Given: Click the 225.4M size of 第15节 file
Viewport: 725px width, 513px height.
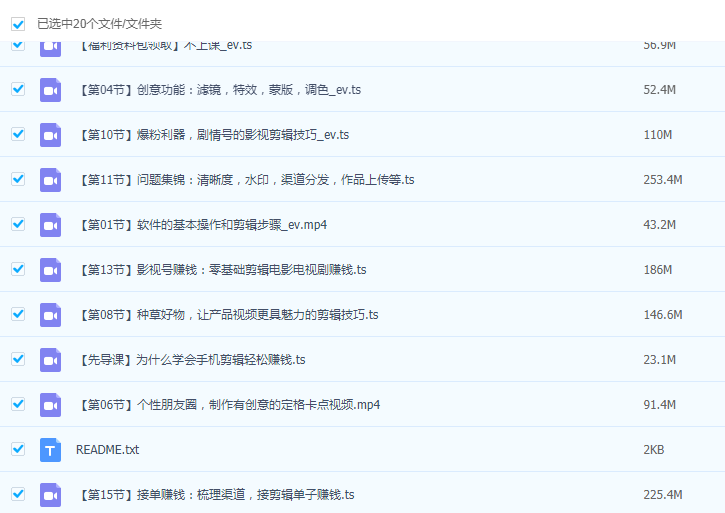Looking at the screenshot, I should [x=663, y=494].
